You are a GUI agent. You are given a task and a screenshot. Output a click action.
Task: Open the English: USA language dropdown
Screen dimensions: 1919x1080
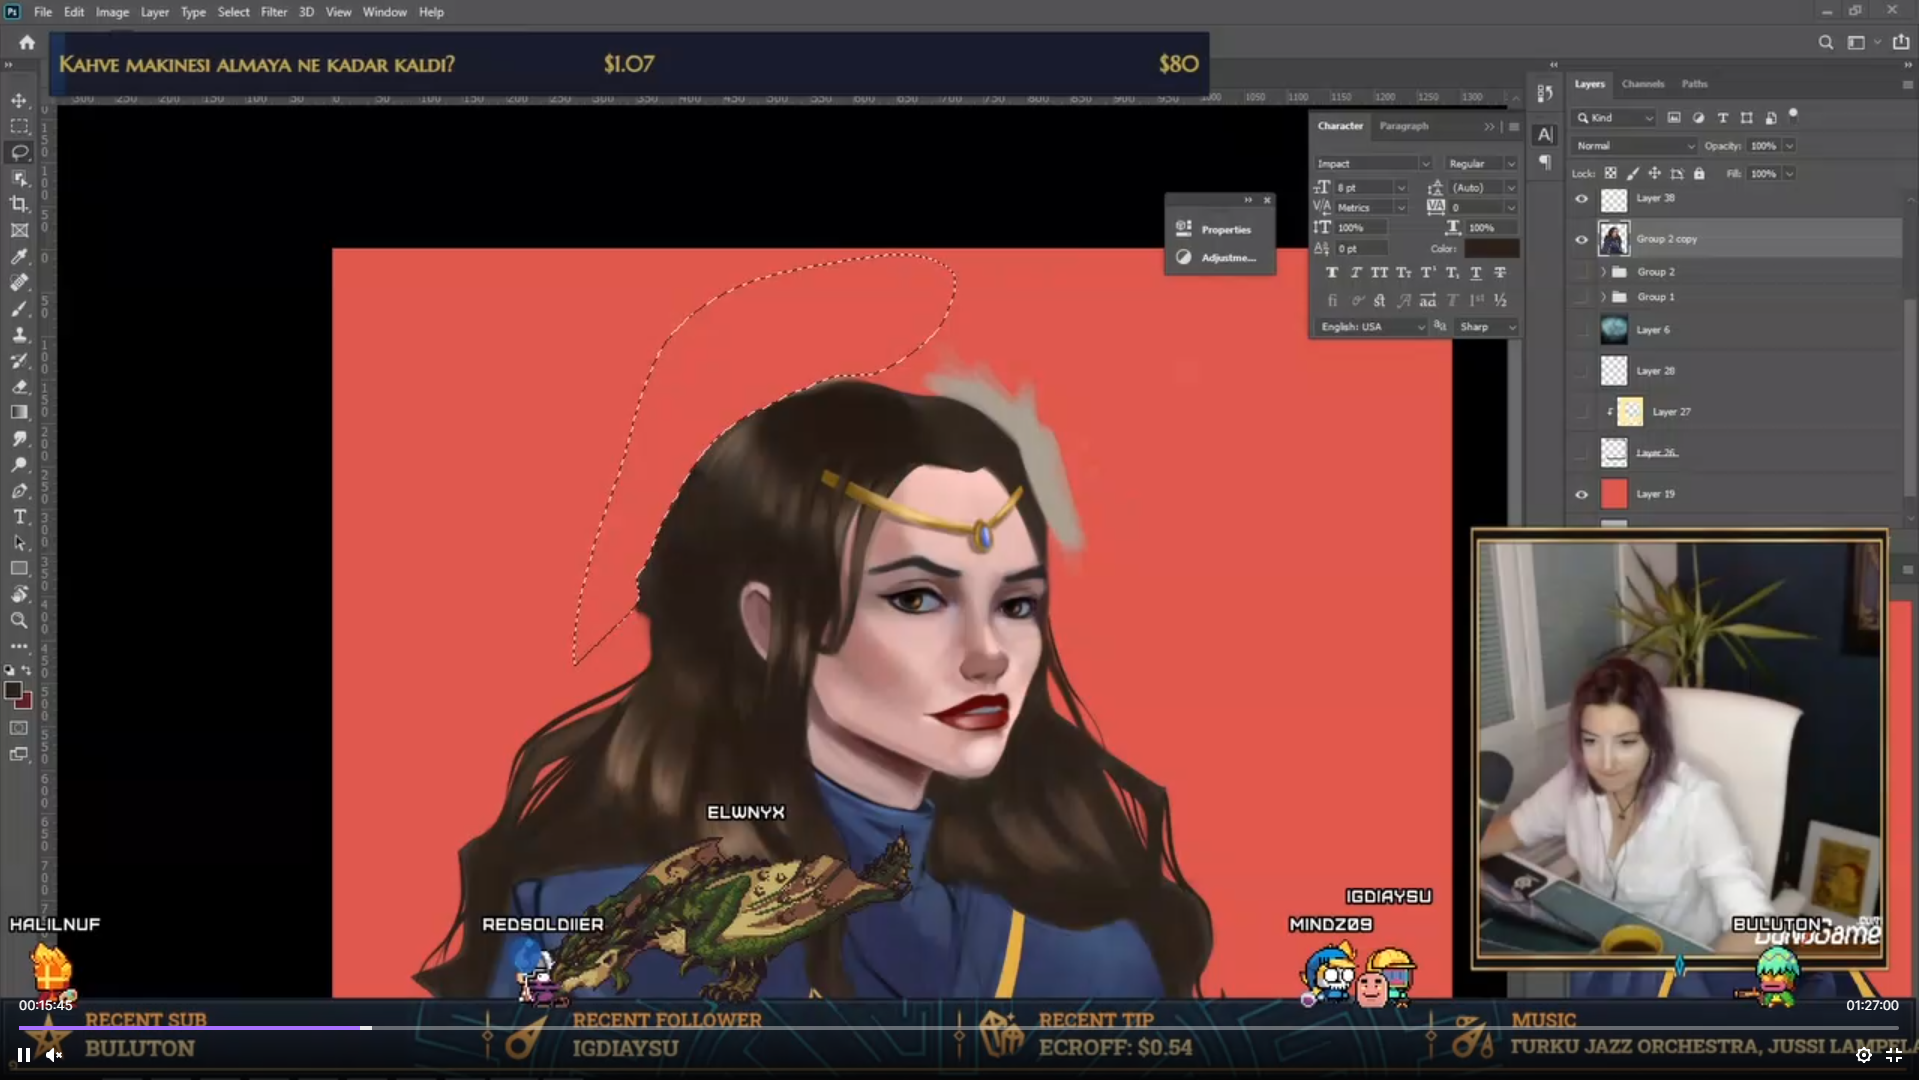(x=1371, y=327)
